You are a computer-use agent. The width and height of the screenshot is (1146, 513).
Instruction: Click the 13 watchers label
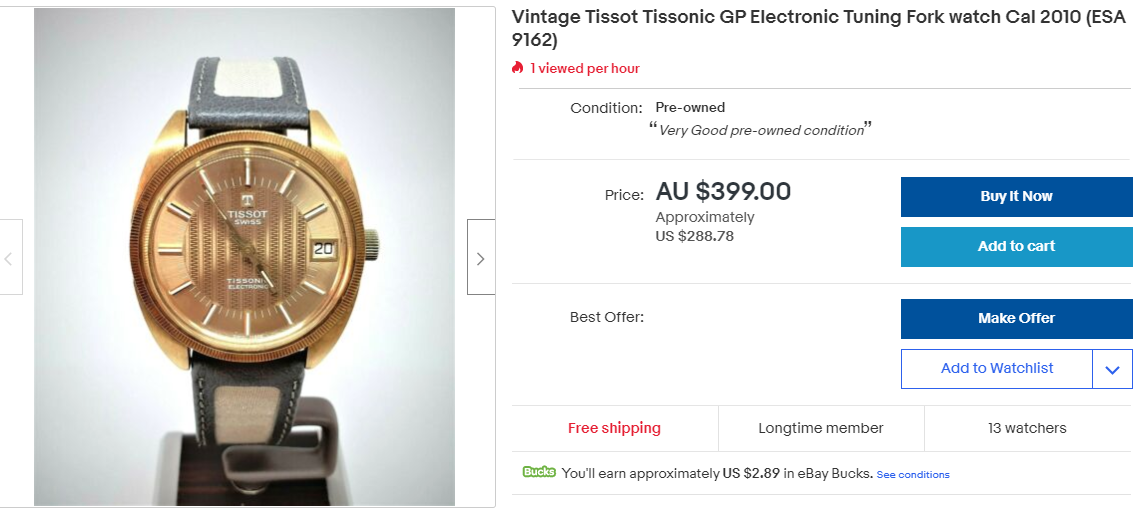(x=1027, y=428)
